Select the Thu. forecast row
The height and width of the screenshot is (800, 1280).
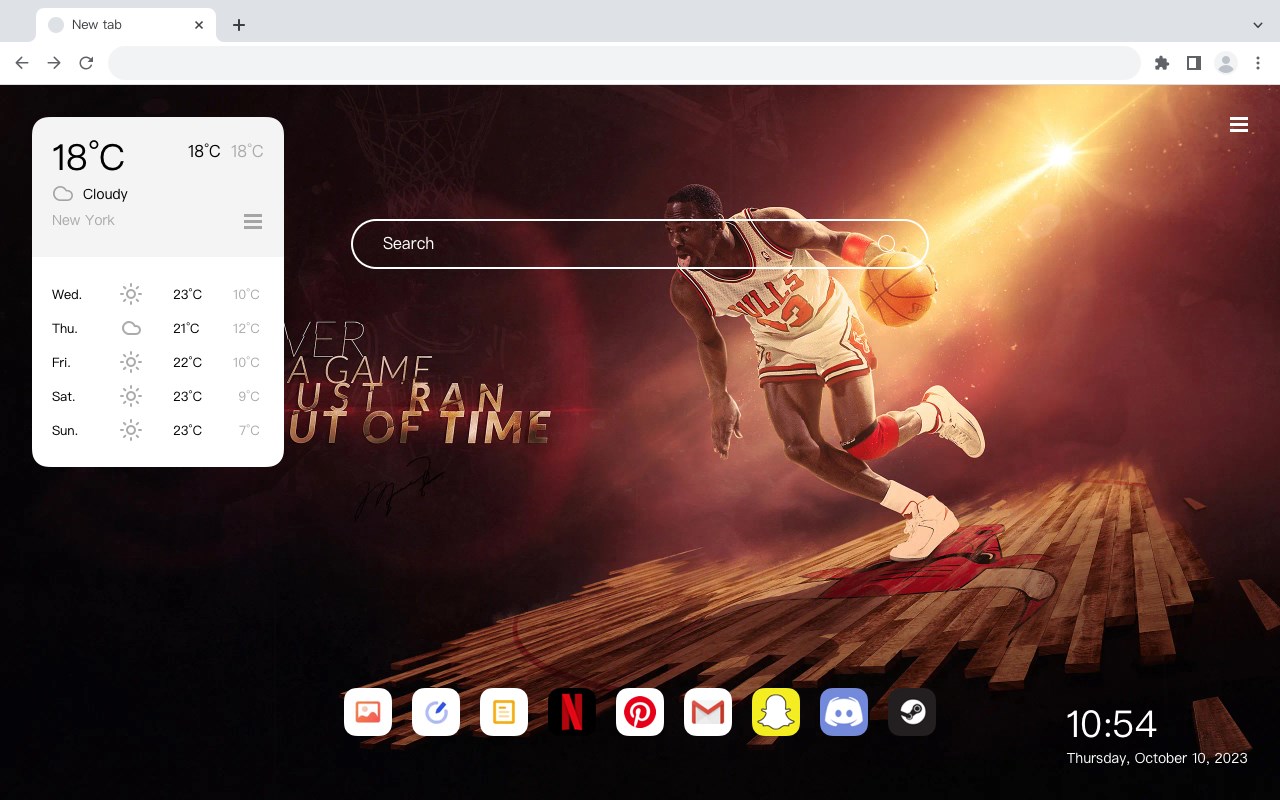(x=158, y=328)
